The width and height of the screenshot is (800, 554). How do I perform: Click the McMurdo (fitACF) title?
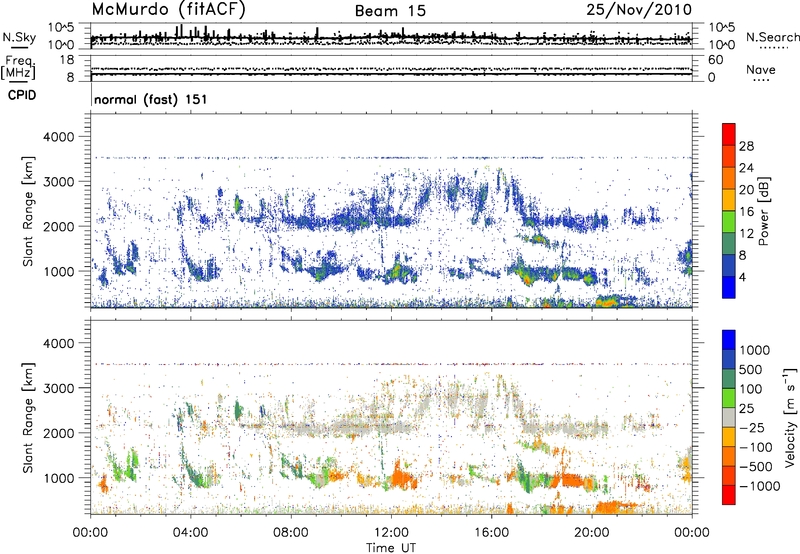(168, 10)
